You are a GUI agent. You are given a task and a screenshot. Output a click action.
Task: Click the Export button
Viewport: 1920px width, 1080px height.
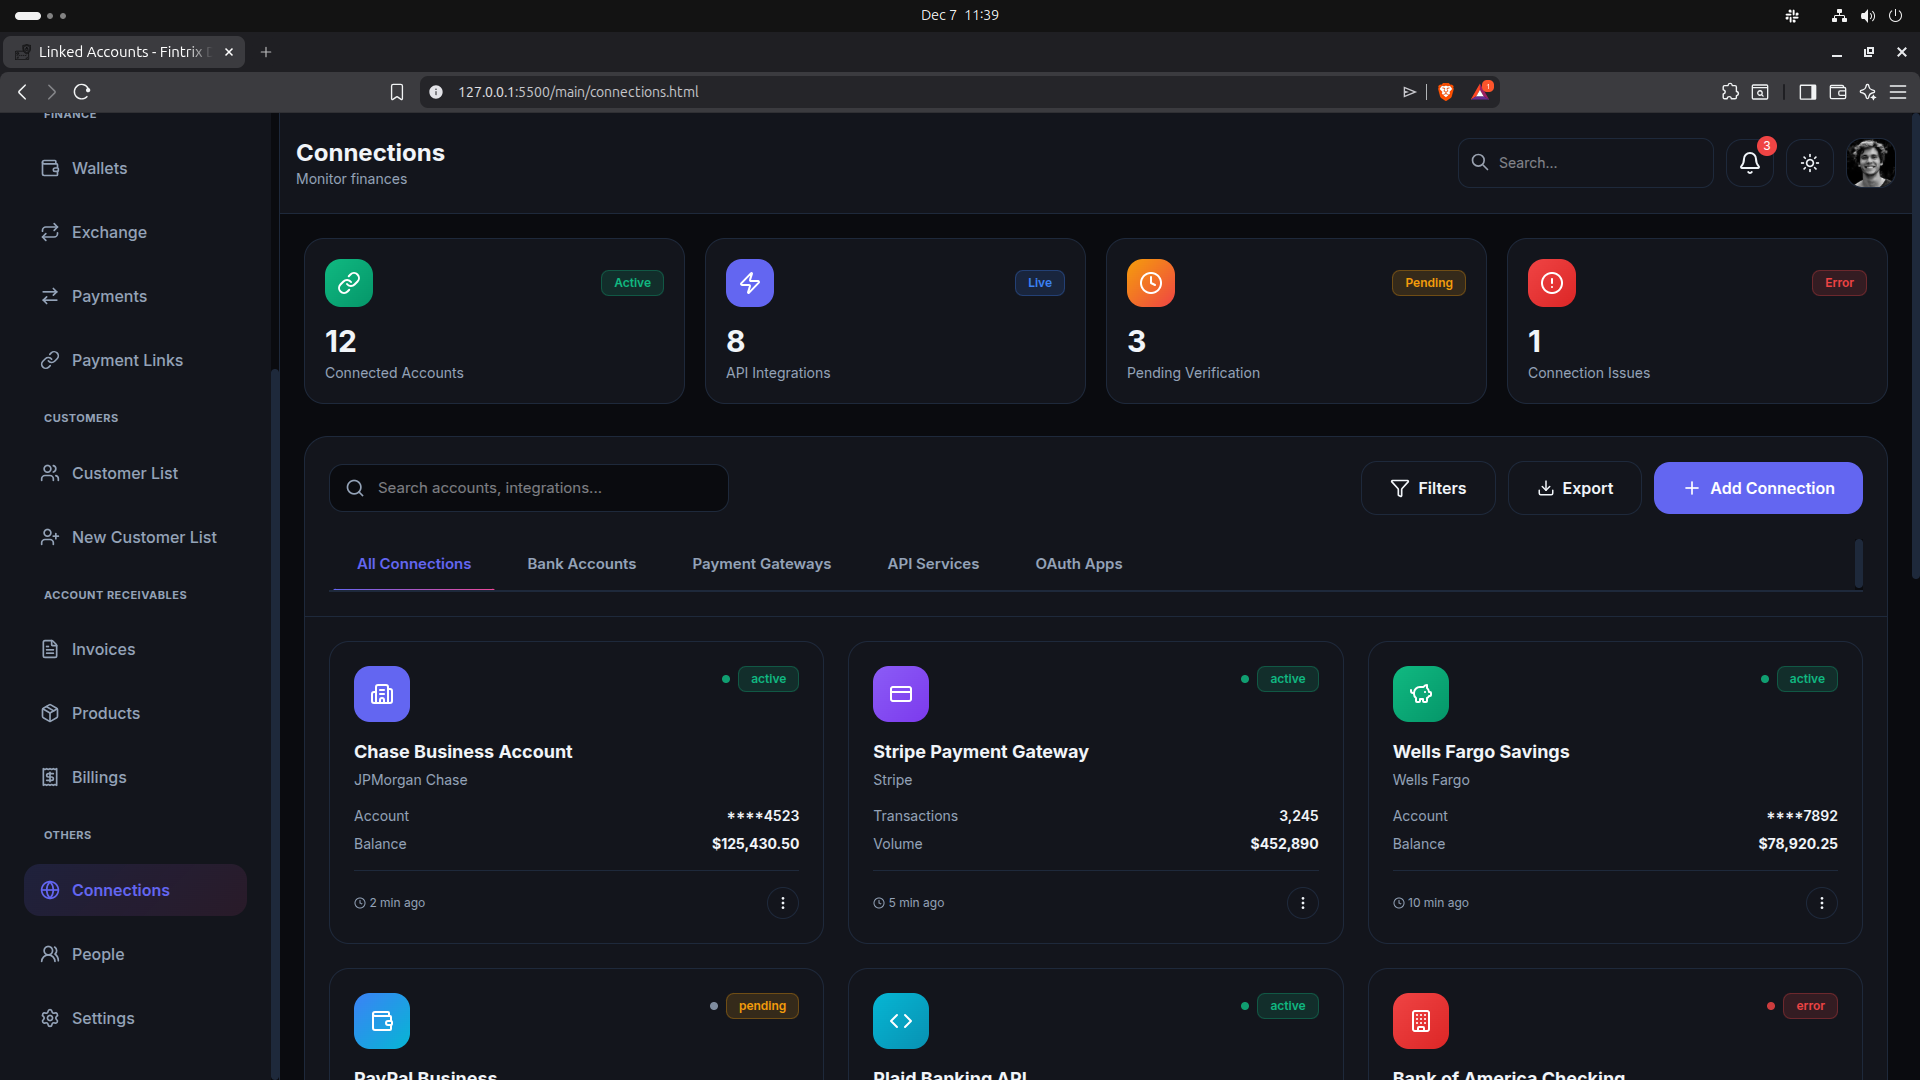[1574, 488]
